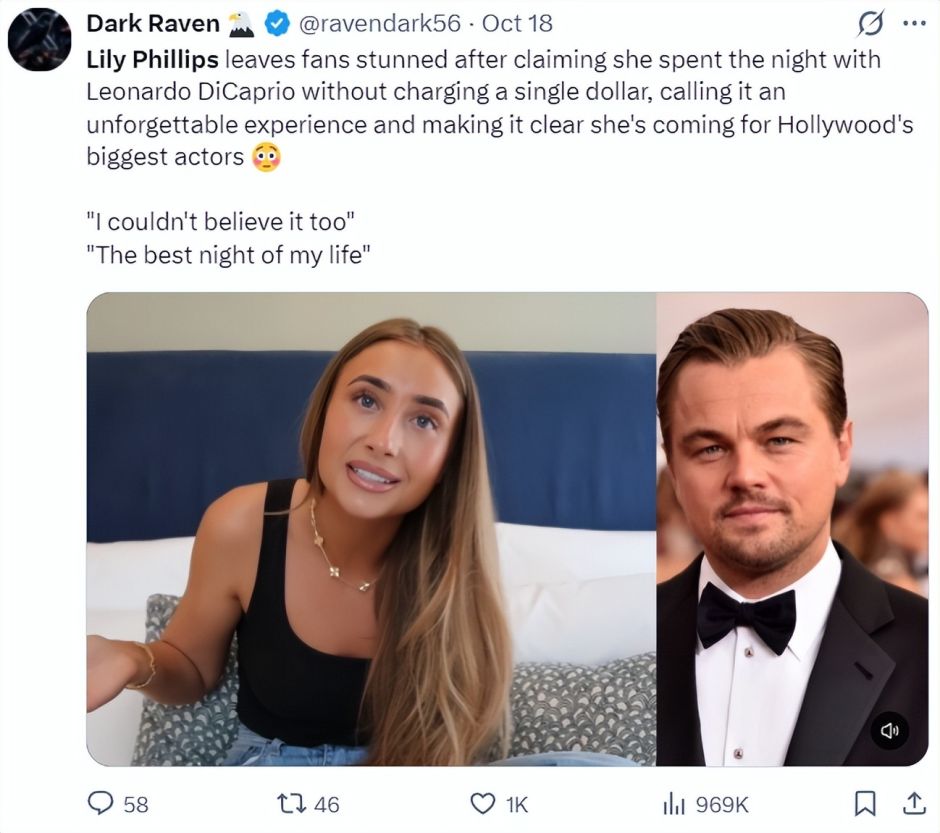The width and height of the screenshot is (940, 833).
Task: Open the three-dot more options menu
Action: pyautogui.click(x=914, y=24)
